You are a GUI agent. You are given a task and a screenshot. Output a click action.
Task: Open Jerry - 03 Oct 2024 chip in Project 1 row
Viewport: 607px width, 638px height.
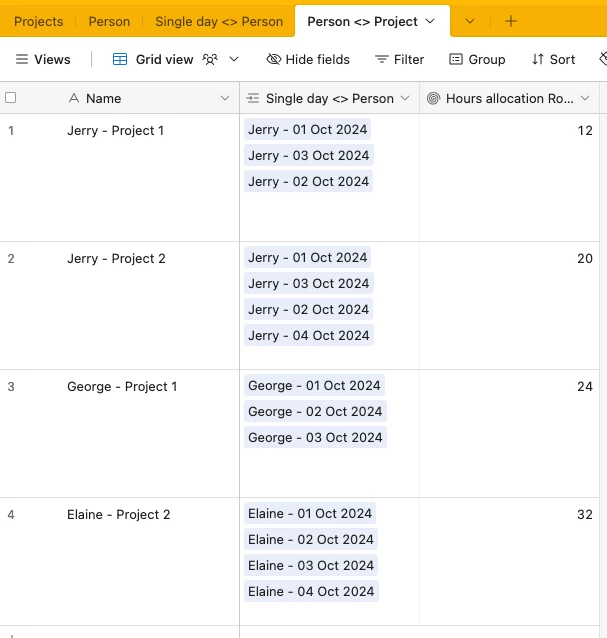tap(309, 155)
